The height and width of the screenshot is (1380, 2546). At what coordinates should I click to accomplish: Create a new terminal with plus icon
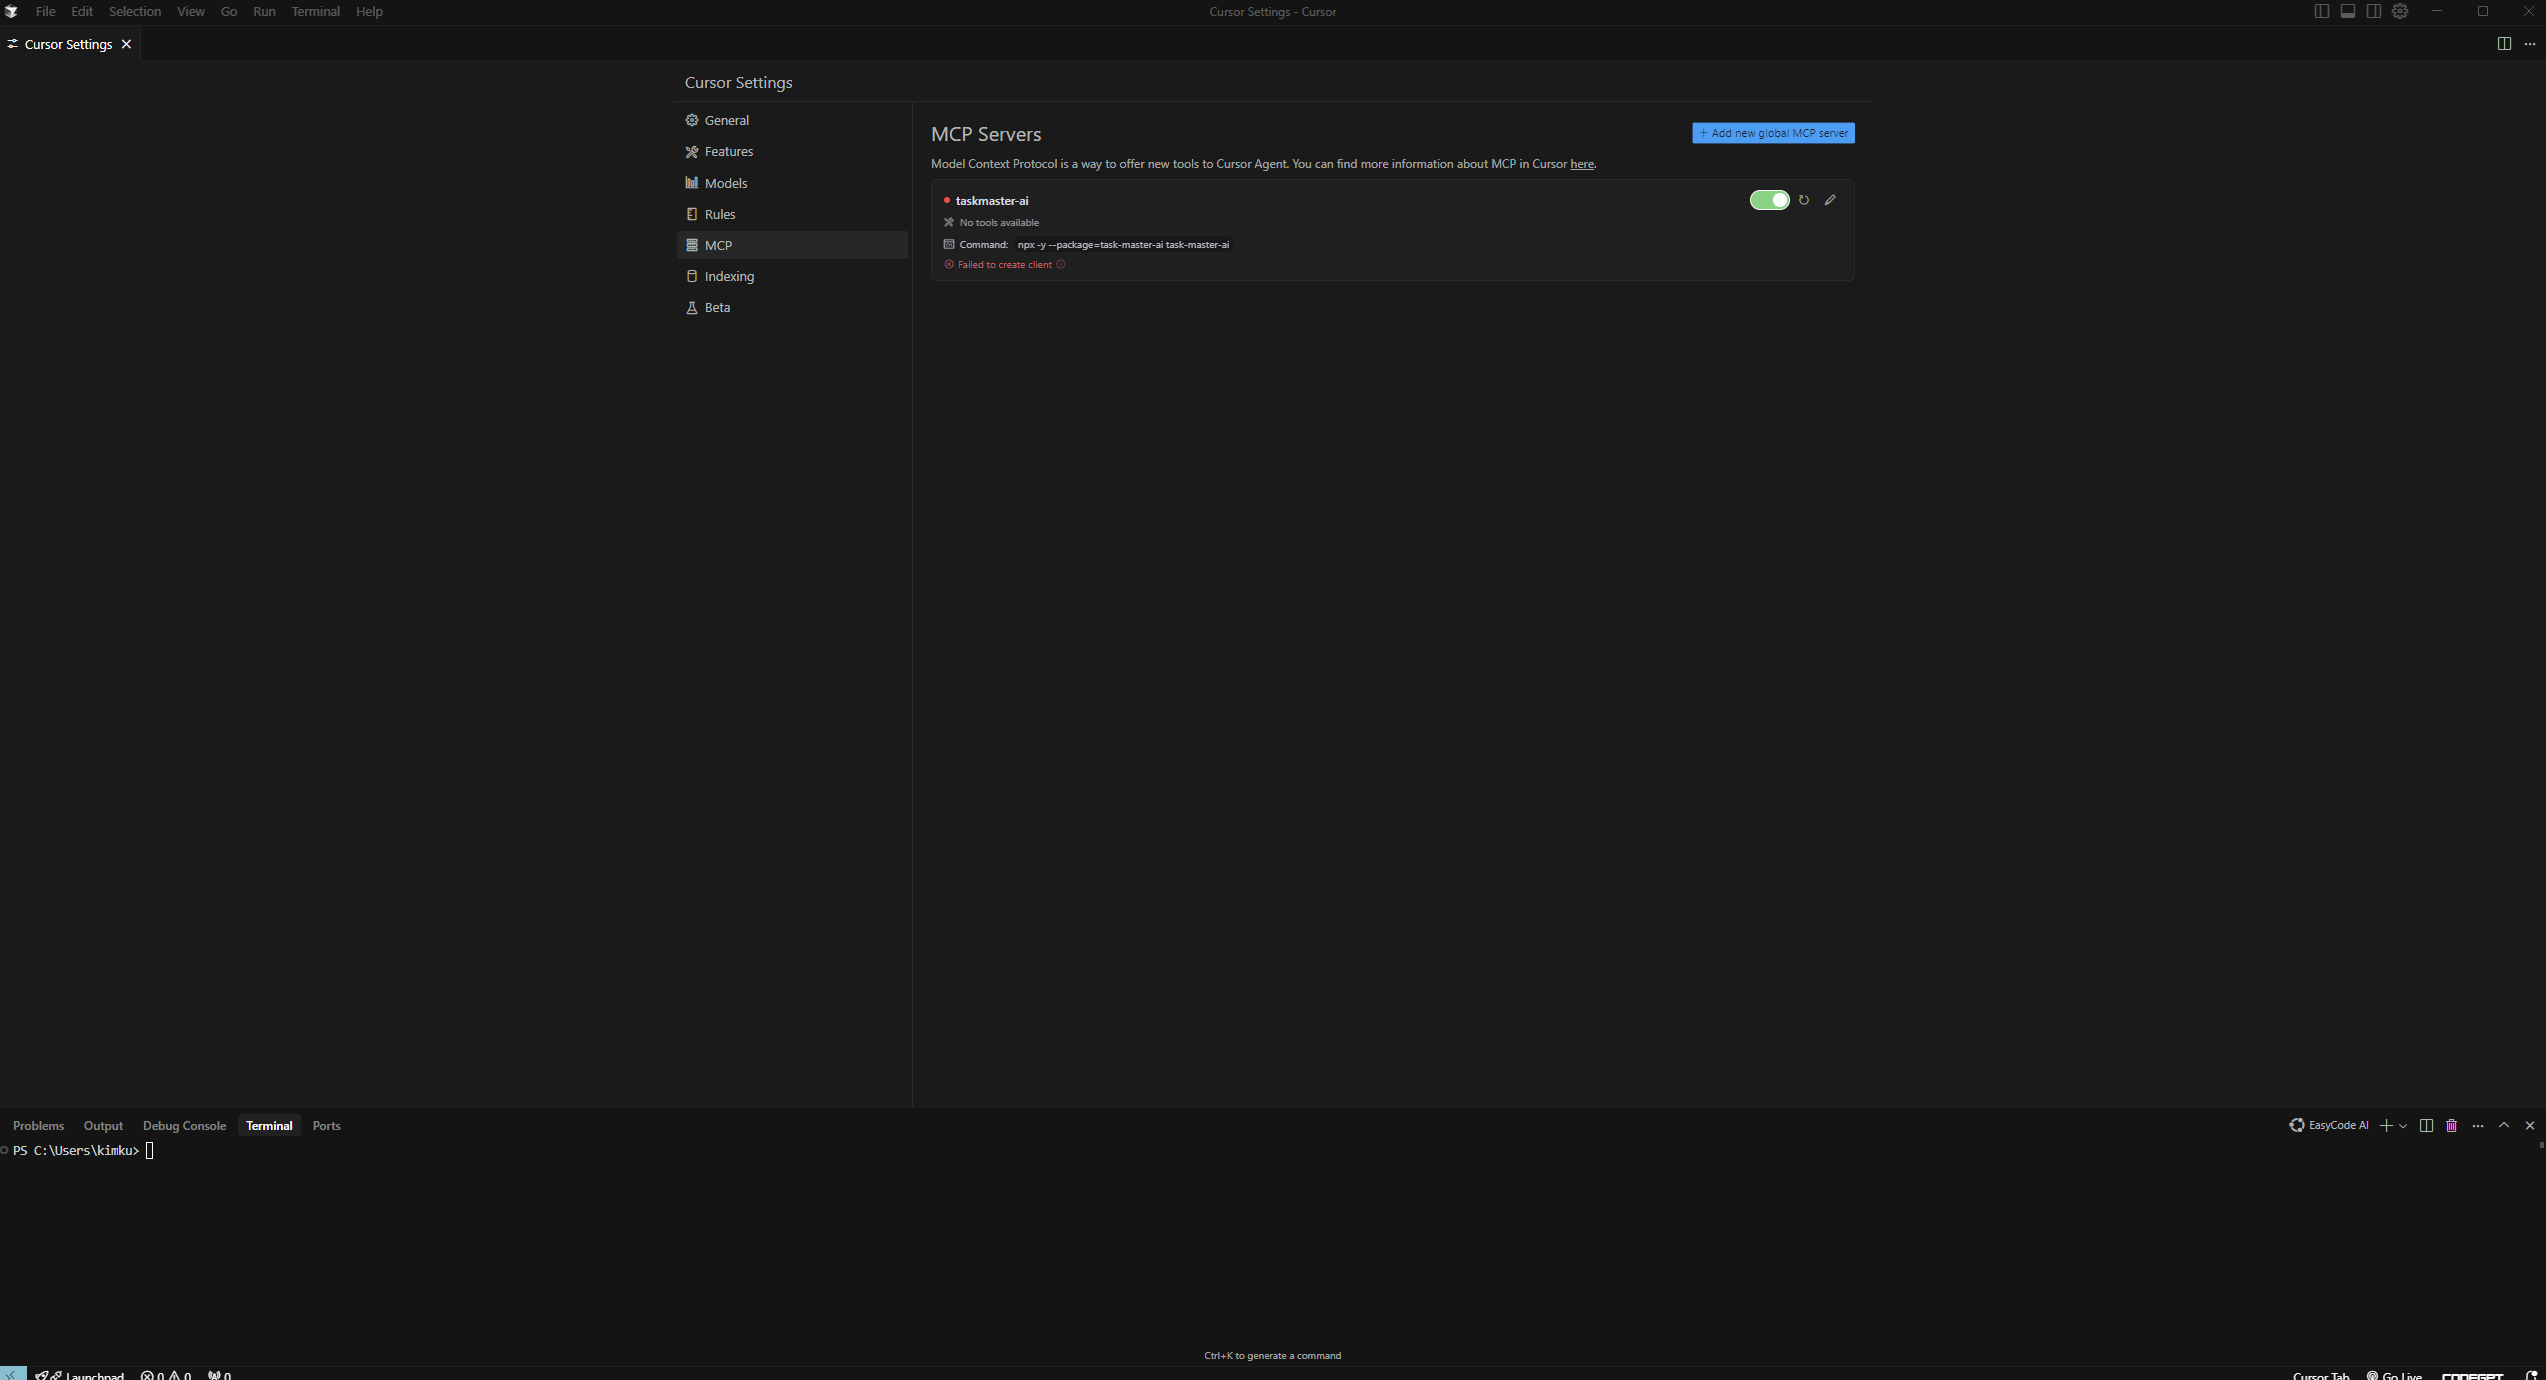[x=2386, y=1126]
